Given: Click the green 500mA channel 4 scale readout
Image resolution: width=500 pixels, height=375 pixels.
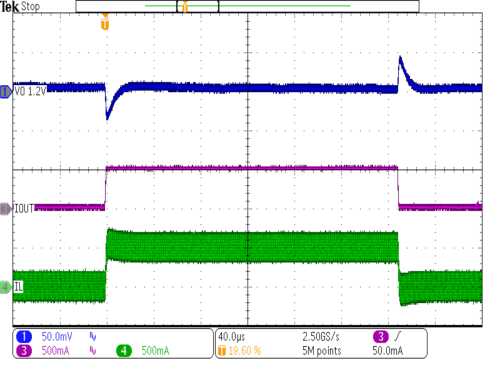Looking at the screenshot, I should [155, 351].
